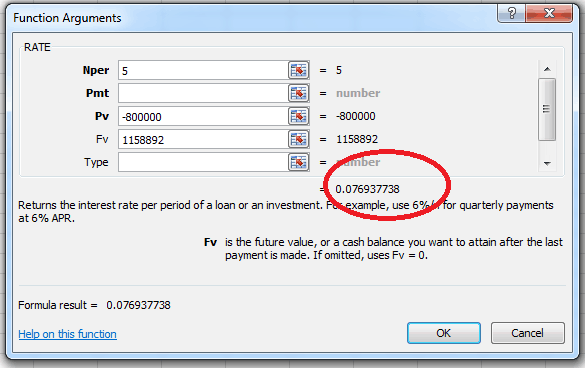The height and width of the screenshot is (368, 585).
Task: Open Help on this function link
Action: 68,334
